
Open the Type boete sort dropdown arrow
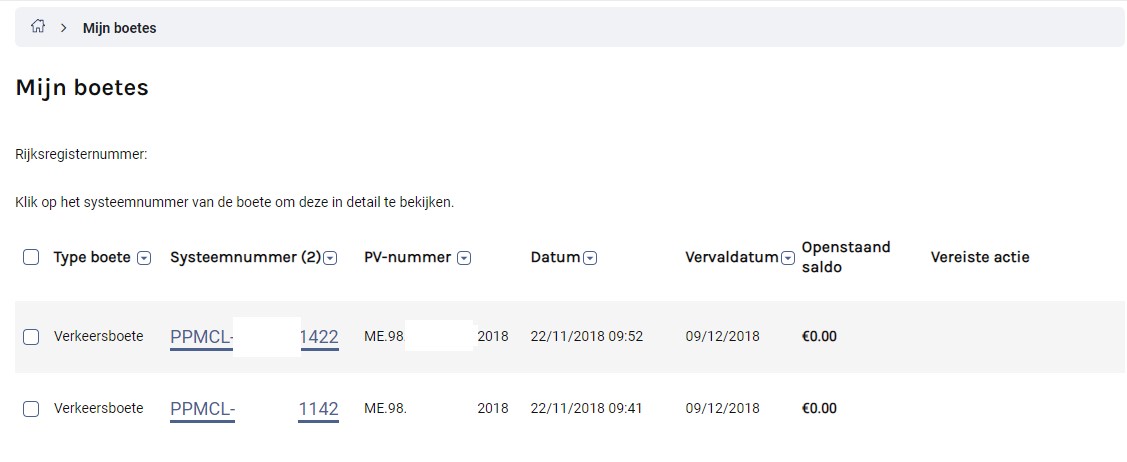pyautogui.click(x=144, y=258)
